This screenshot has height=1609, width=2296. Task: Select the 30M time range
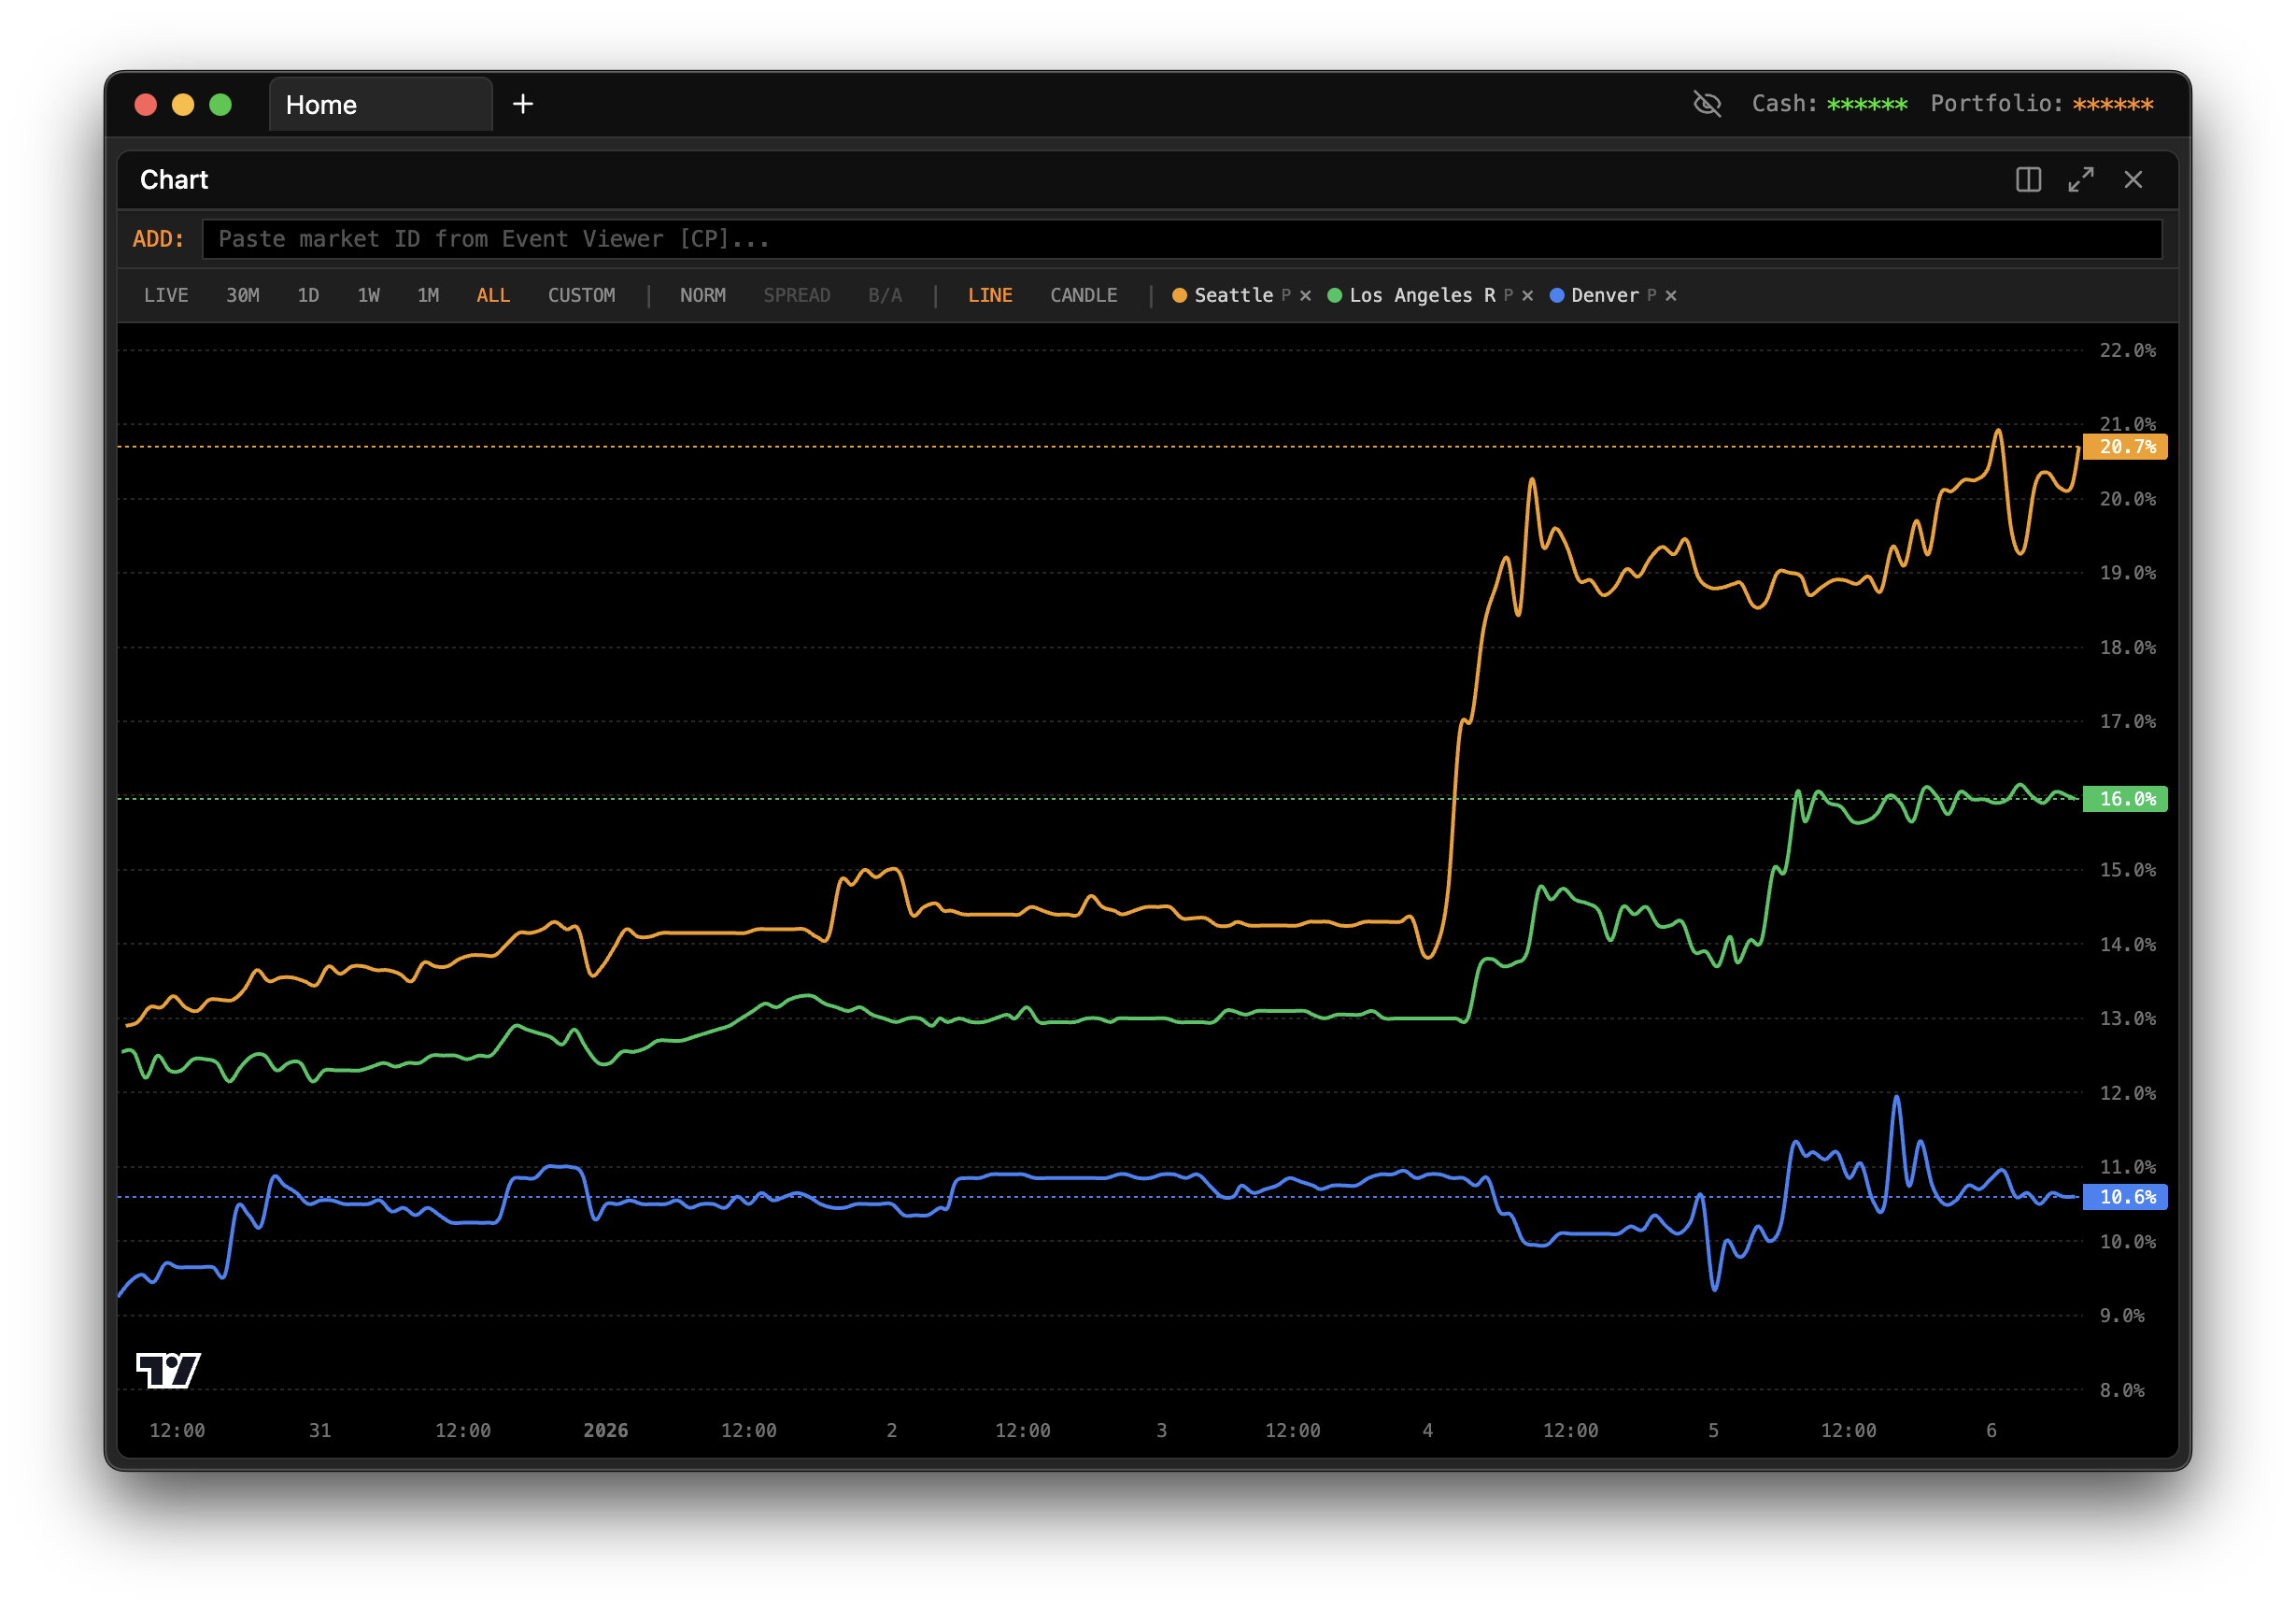pyautogui.click(x=242, y=296)
